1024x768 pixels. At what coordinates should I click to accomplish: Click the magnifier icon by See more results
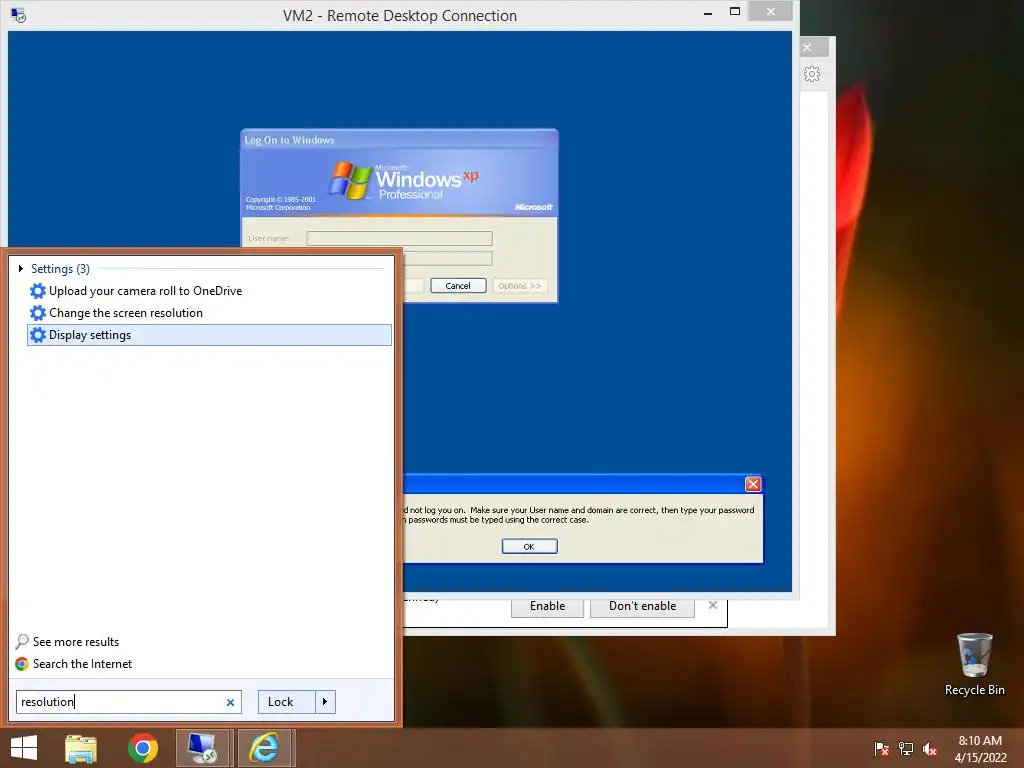(22, 641)
